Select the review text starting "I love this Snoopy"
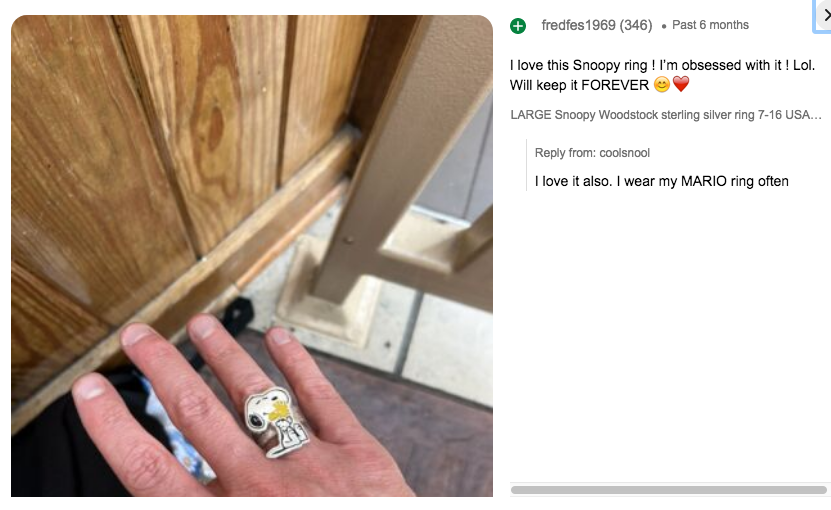The width and height of the screenshot is (831, 510). 662,75
